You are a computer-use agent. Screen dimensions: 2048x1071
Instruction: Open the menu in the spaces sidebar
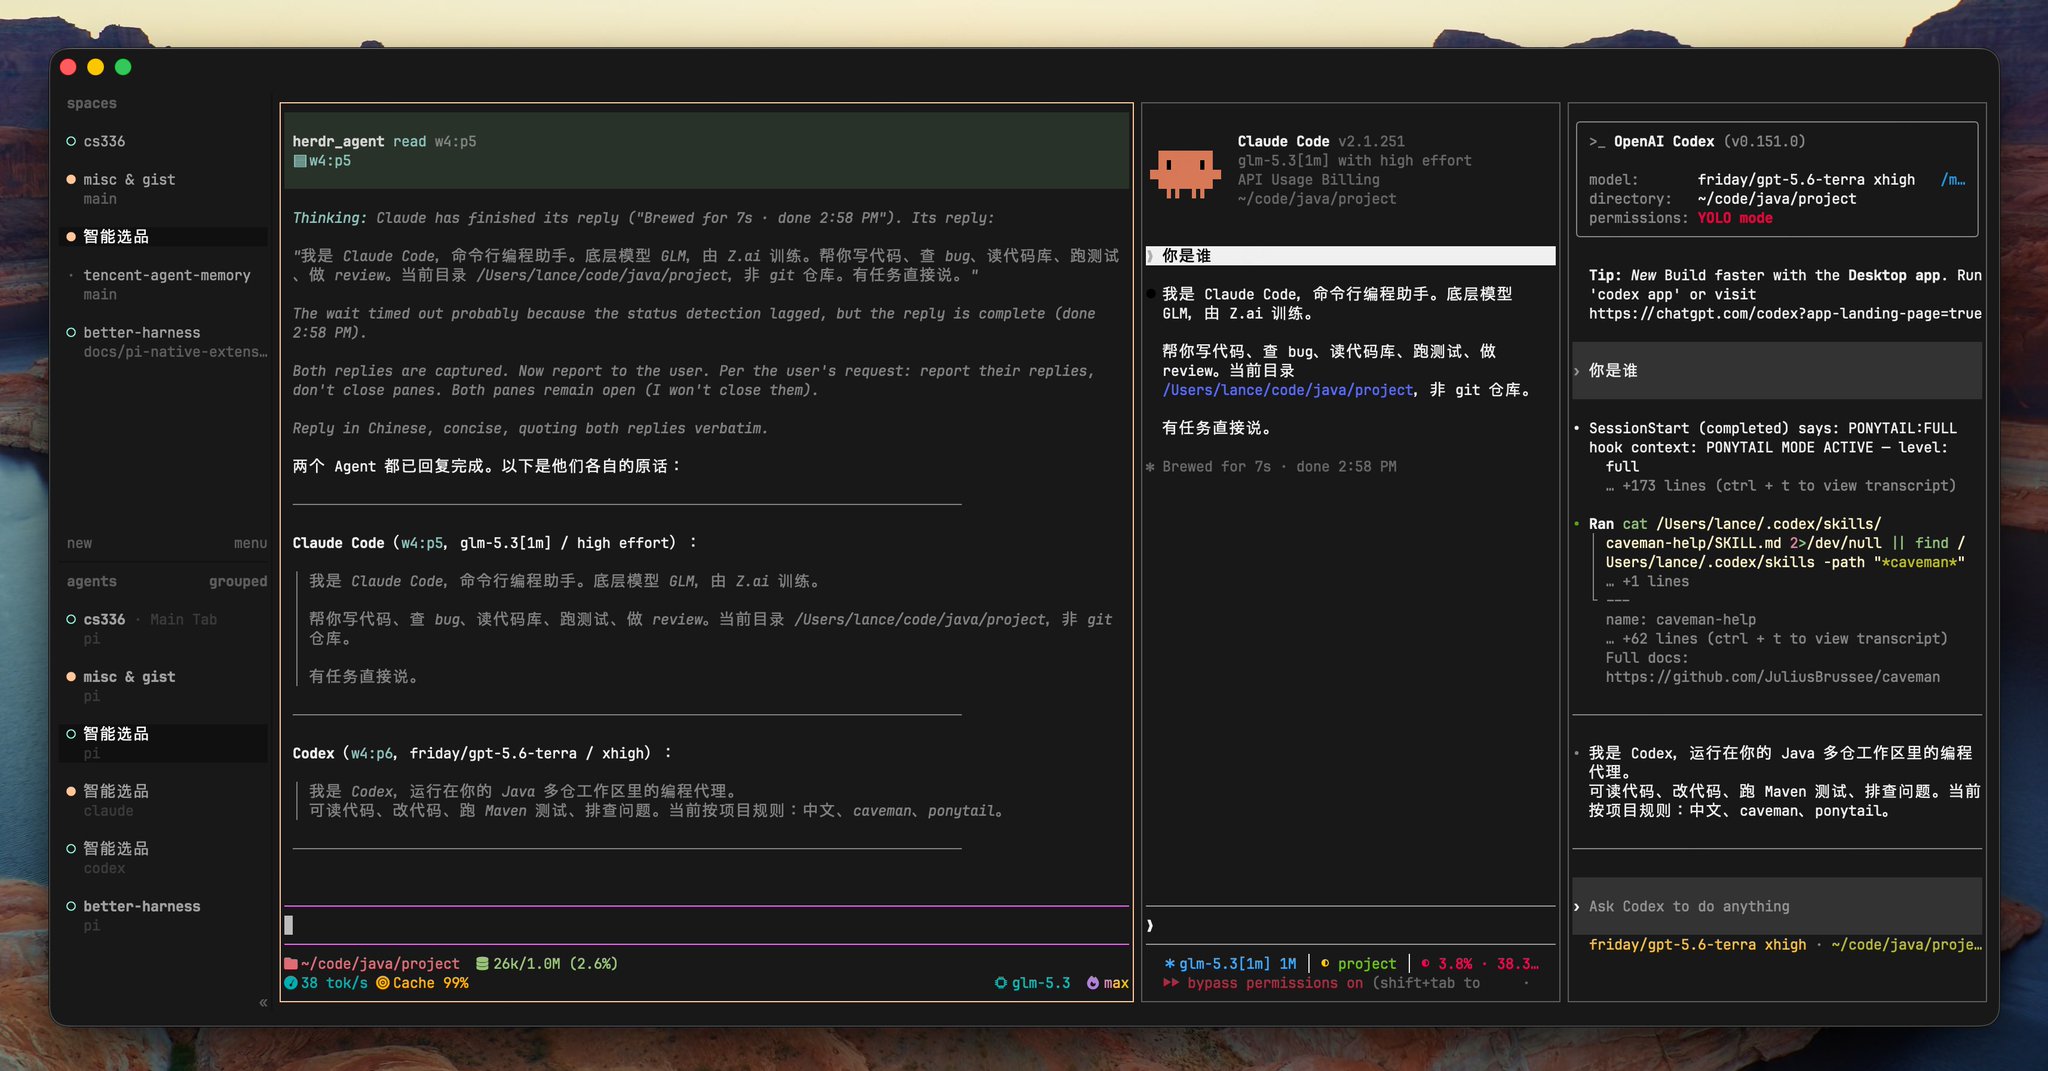click(x=250, y=544)
